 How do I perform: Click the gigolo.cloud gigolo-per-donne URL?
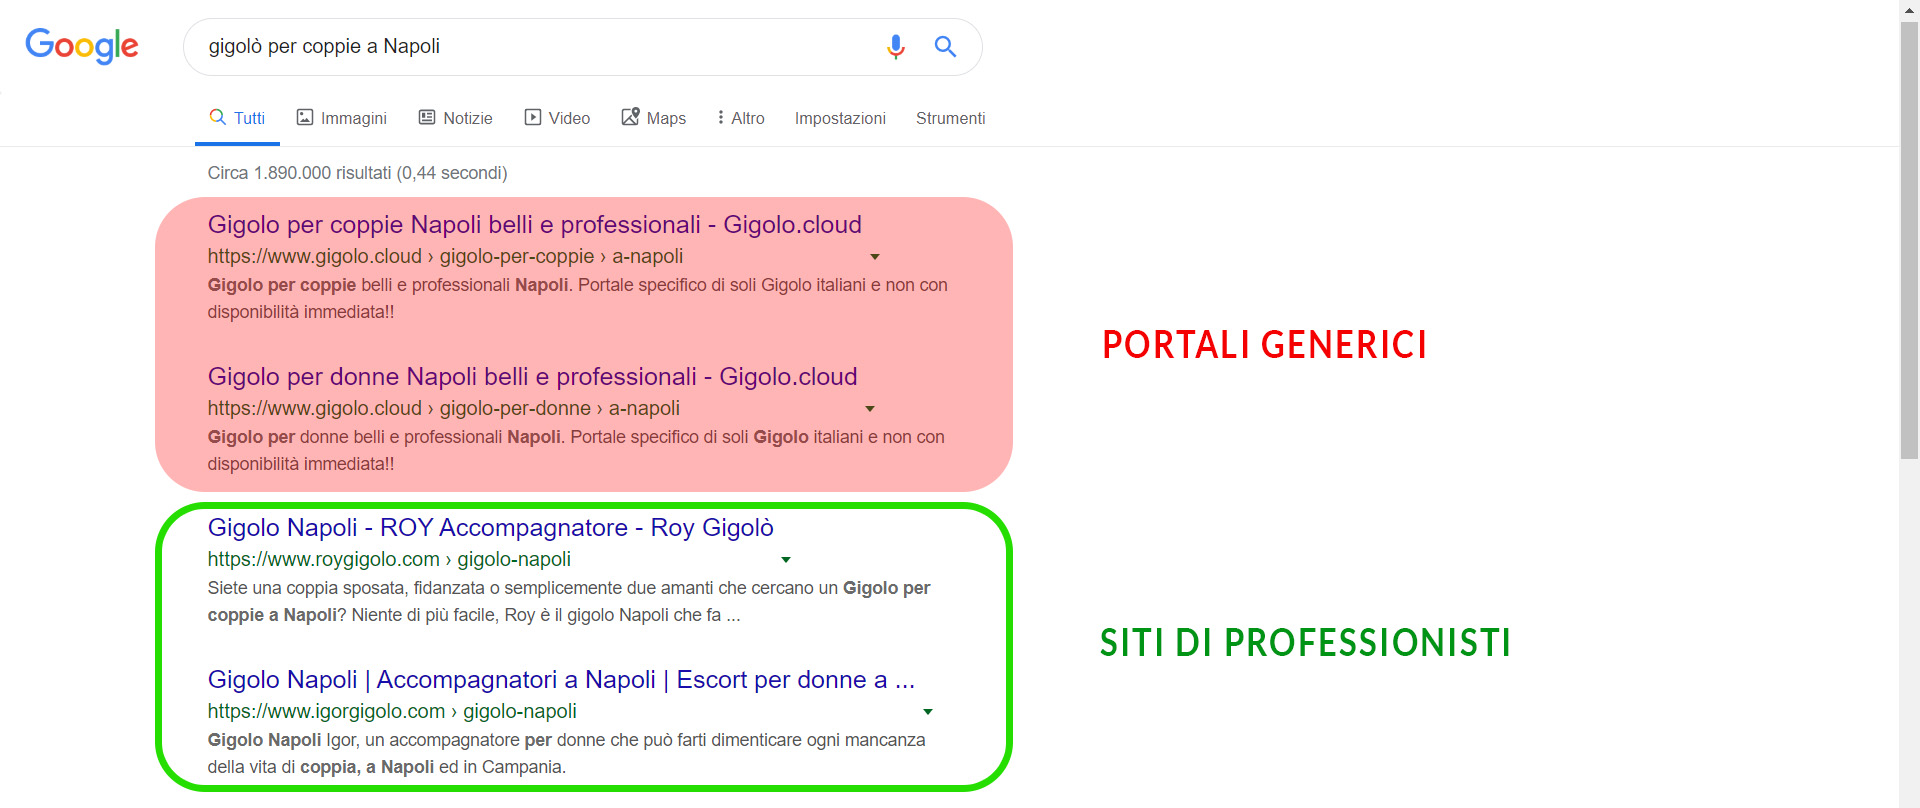[443, 409]
